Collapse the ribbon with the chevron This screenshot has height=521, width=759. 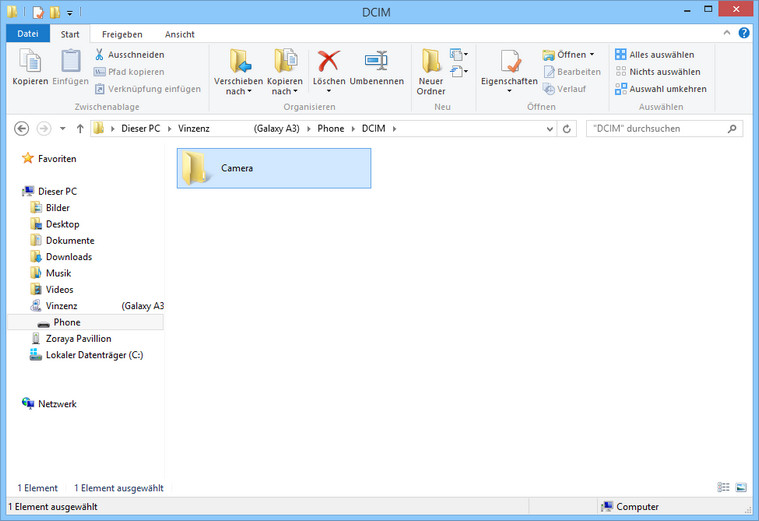727,32
